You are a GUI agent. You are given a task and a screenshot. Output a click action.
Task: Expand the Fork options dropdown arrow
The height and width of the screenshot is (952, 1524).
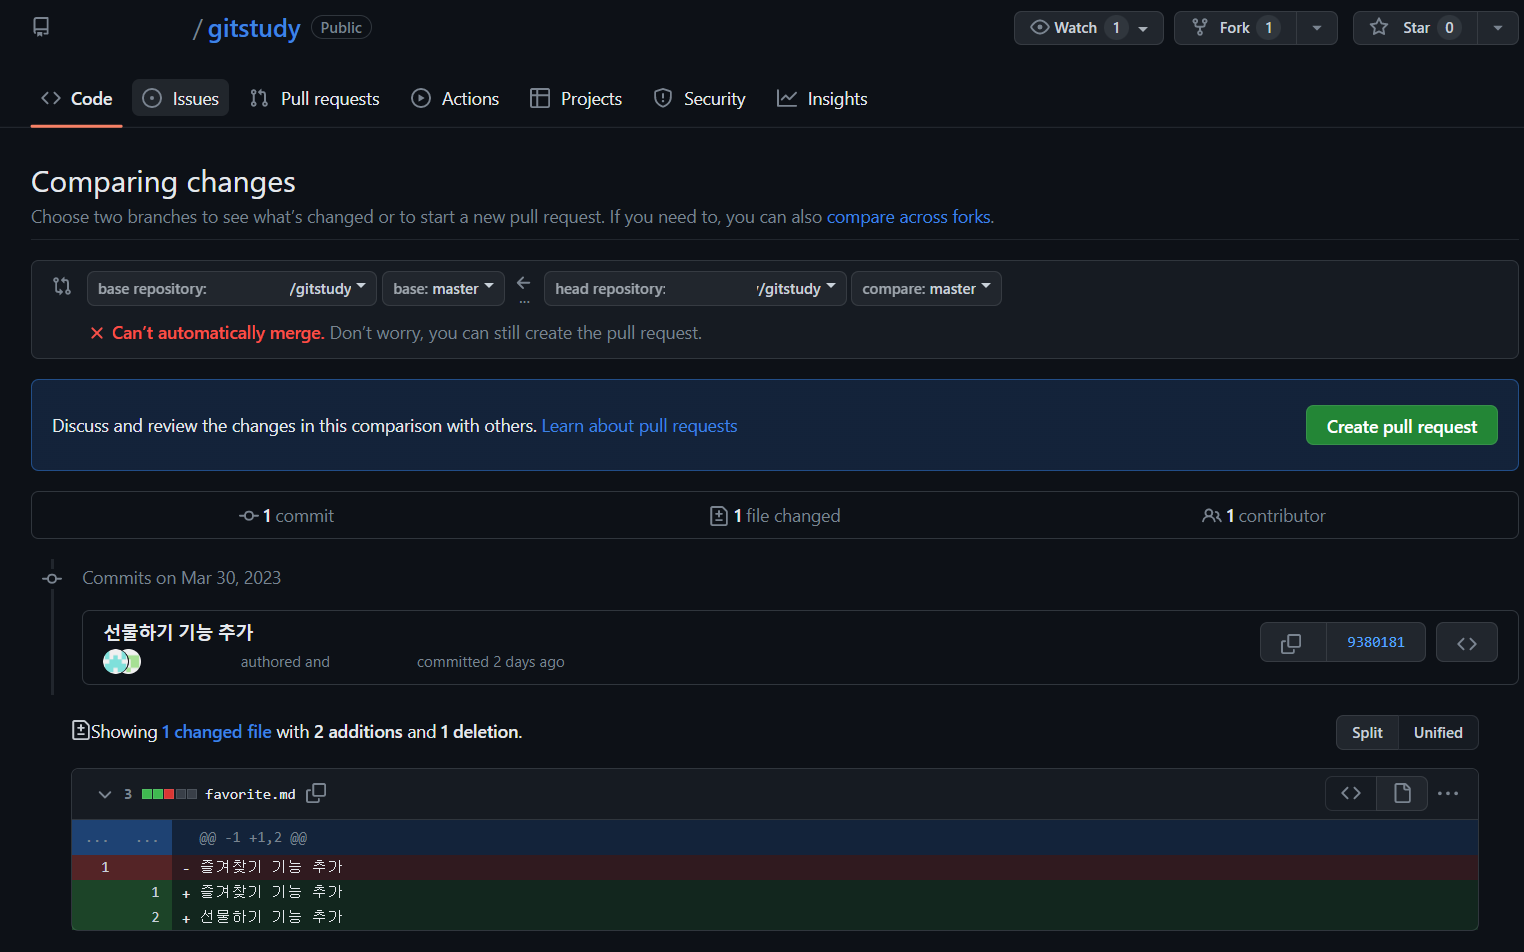click(x=1317, y=28)
